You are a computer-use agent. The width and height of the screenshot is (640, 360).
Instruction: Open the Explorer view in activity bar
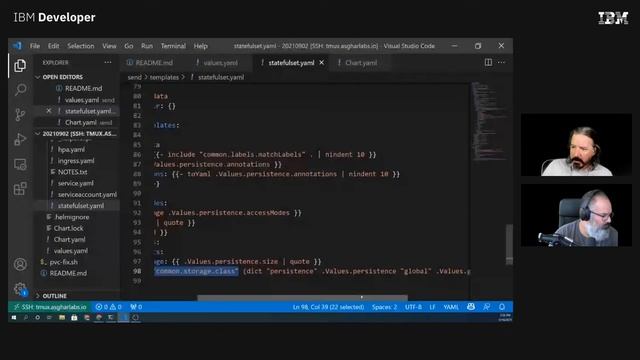[x=20, y=65]
